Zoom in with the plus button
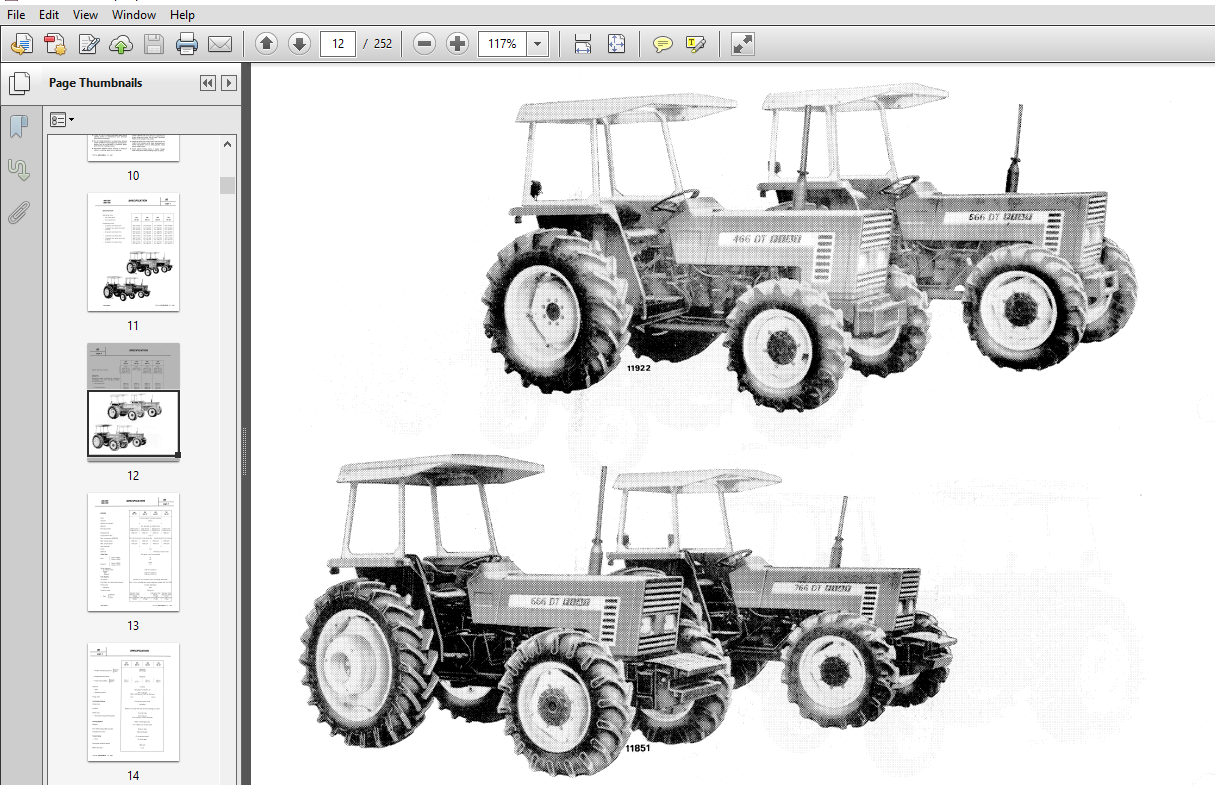Screen dimensions: 1215x785 pyautogui.click(x=457, y=44)
